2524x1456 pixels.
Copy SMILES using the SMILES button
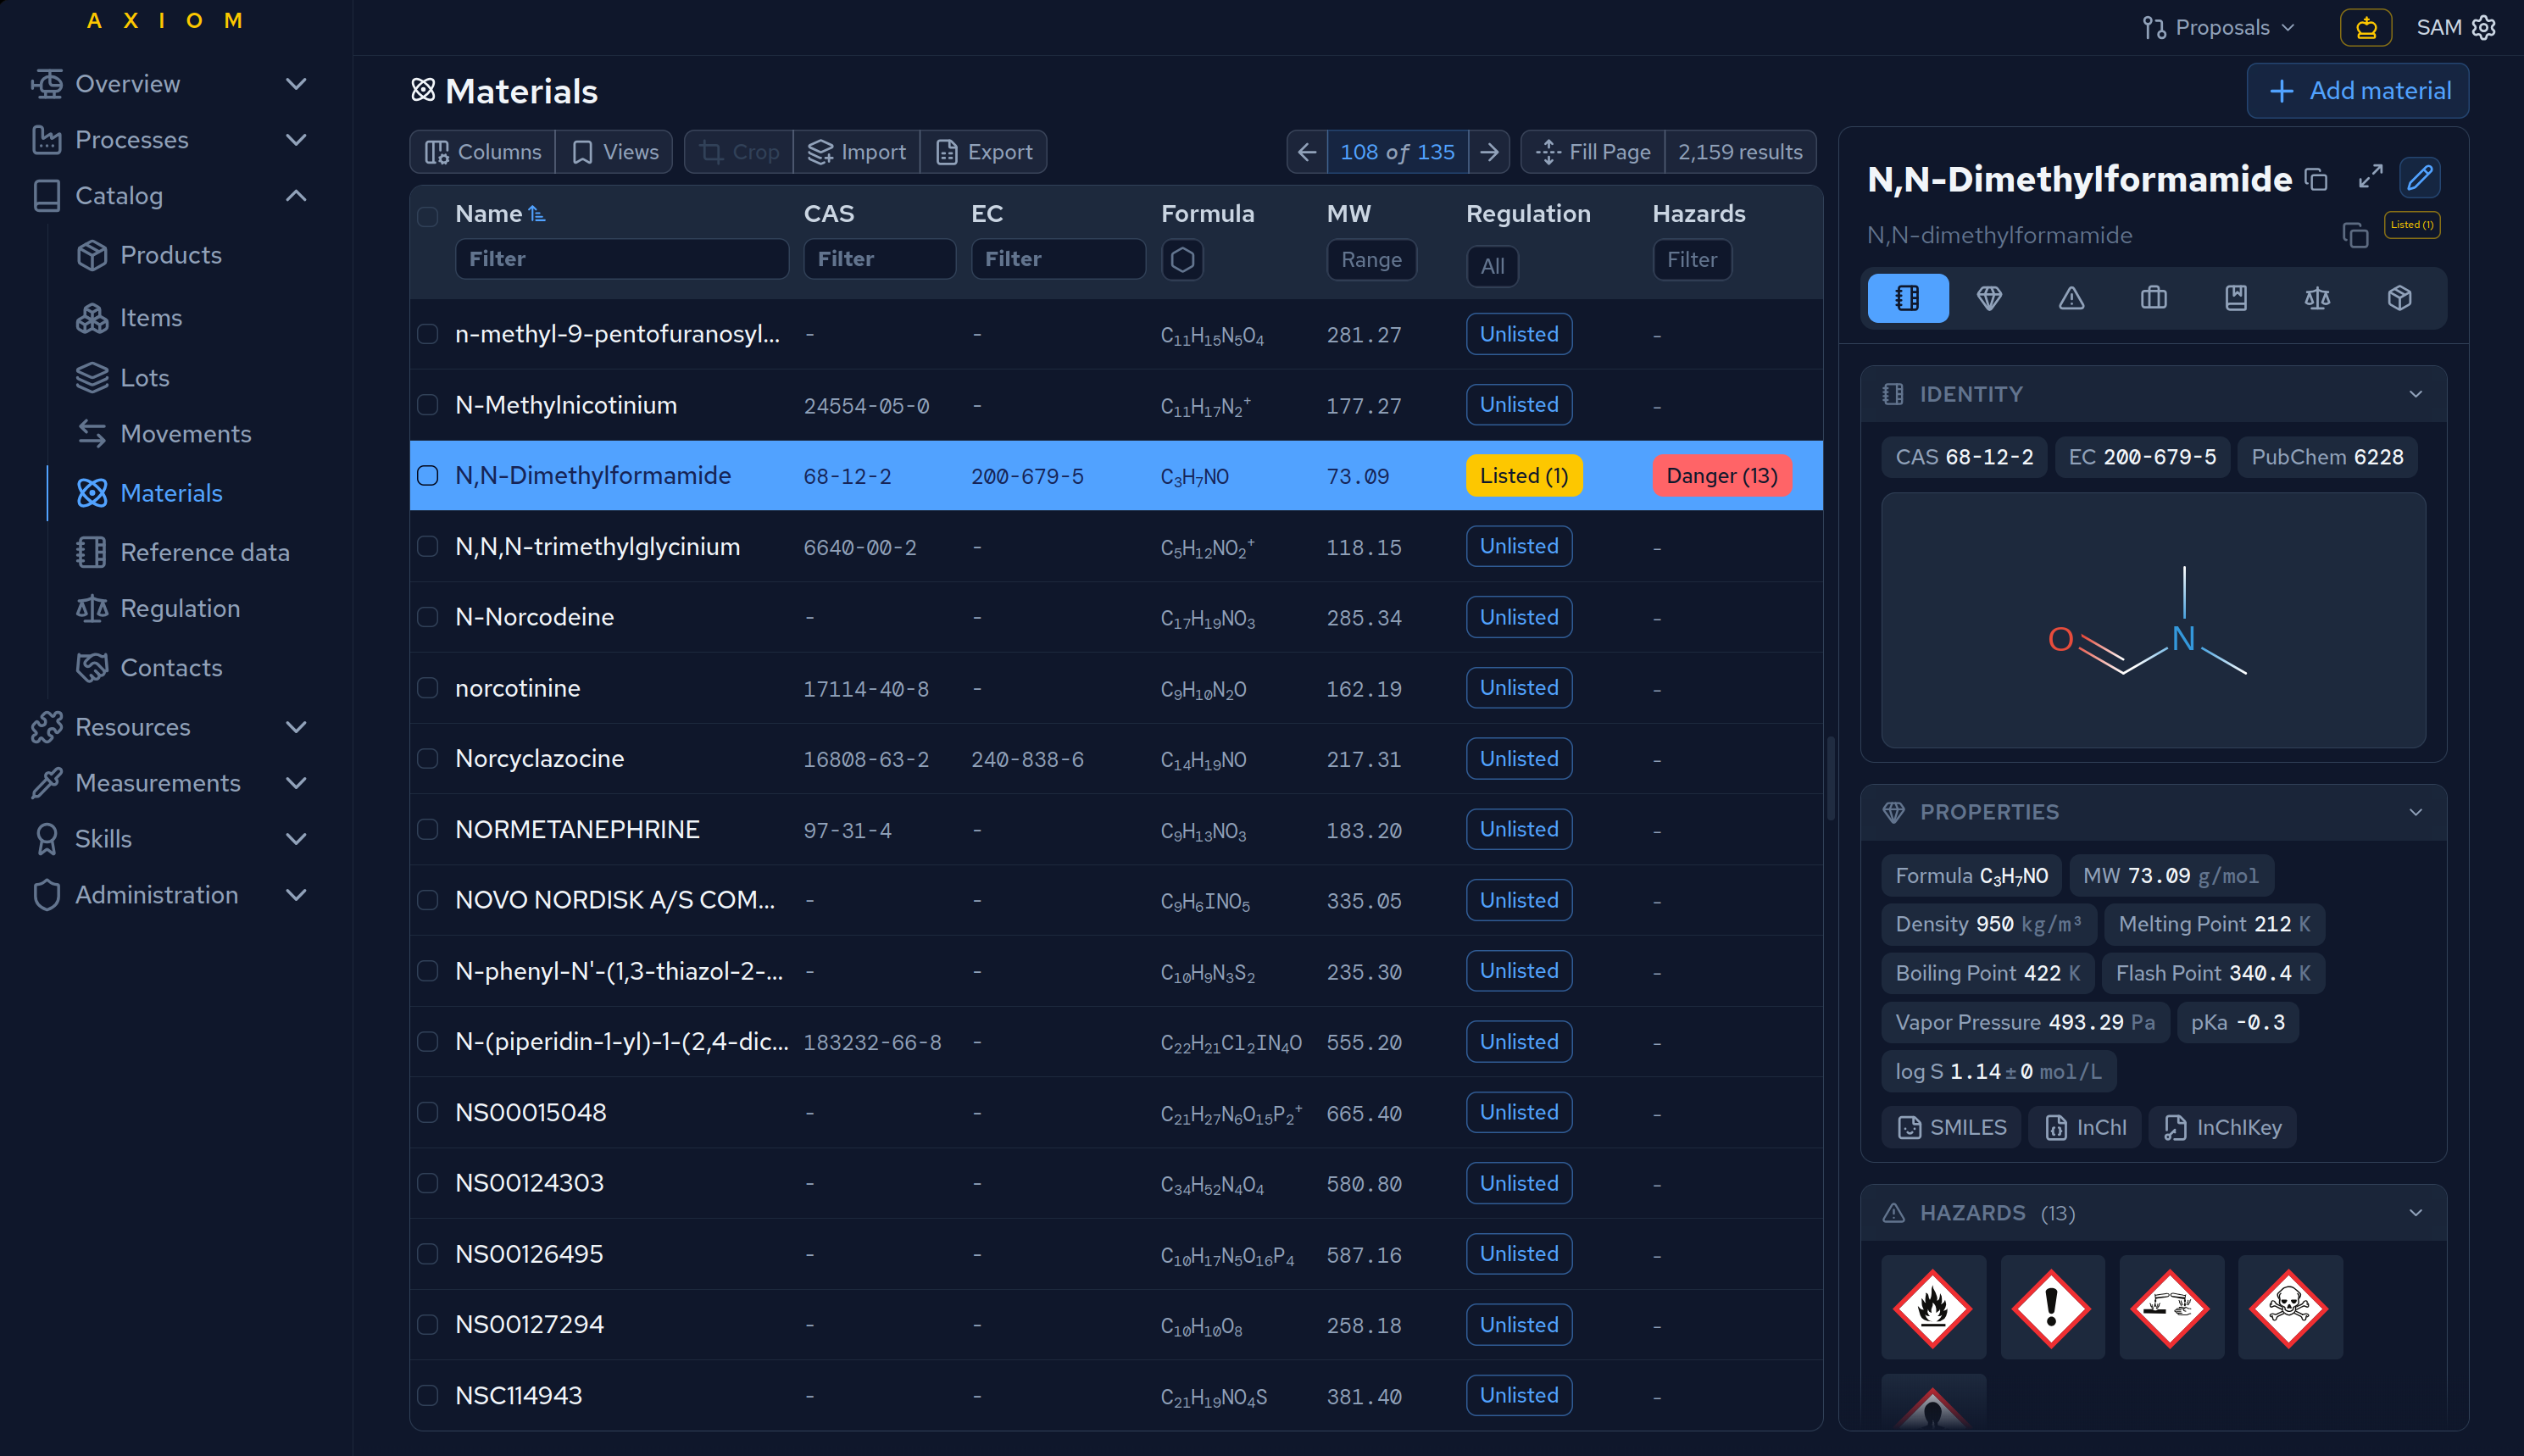(1950, 1127)
